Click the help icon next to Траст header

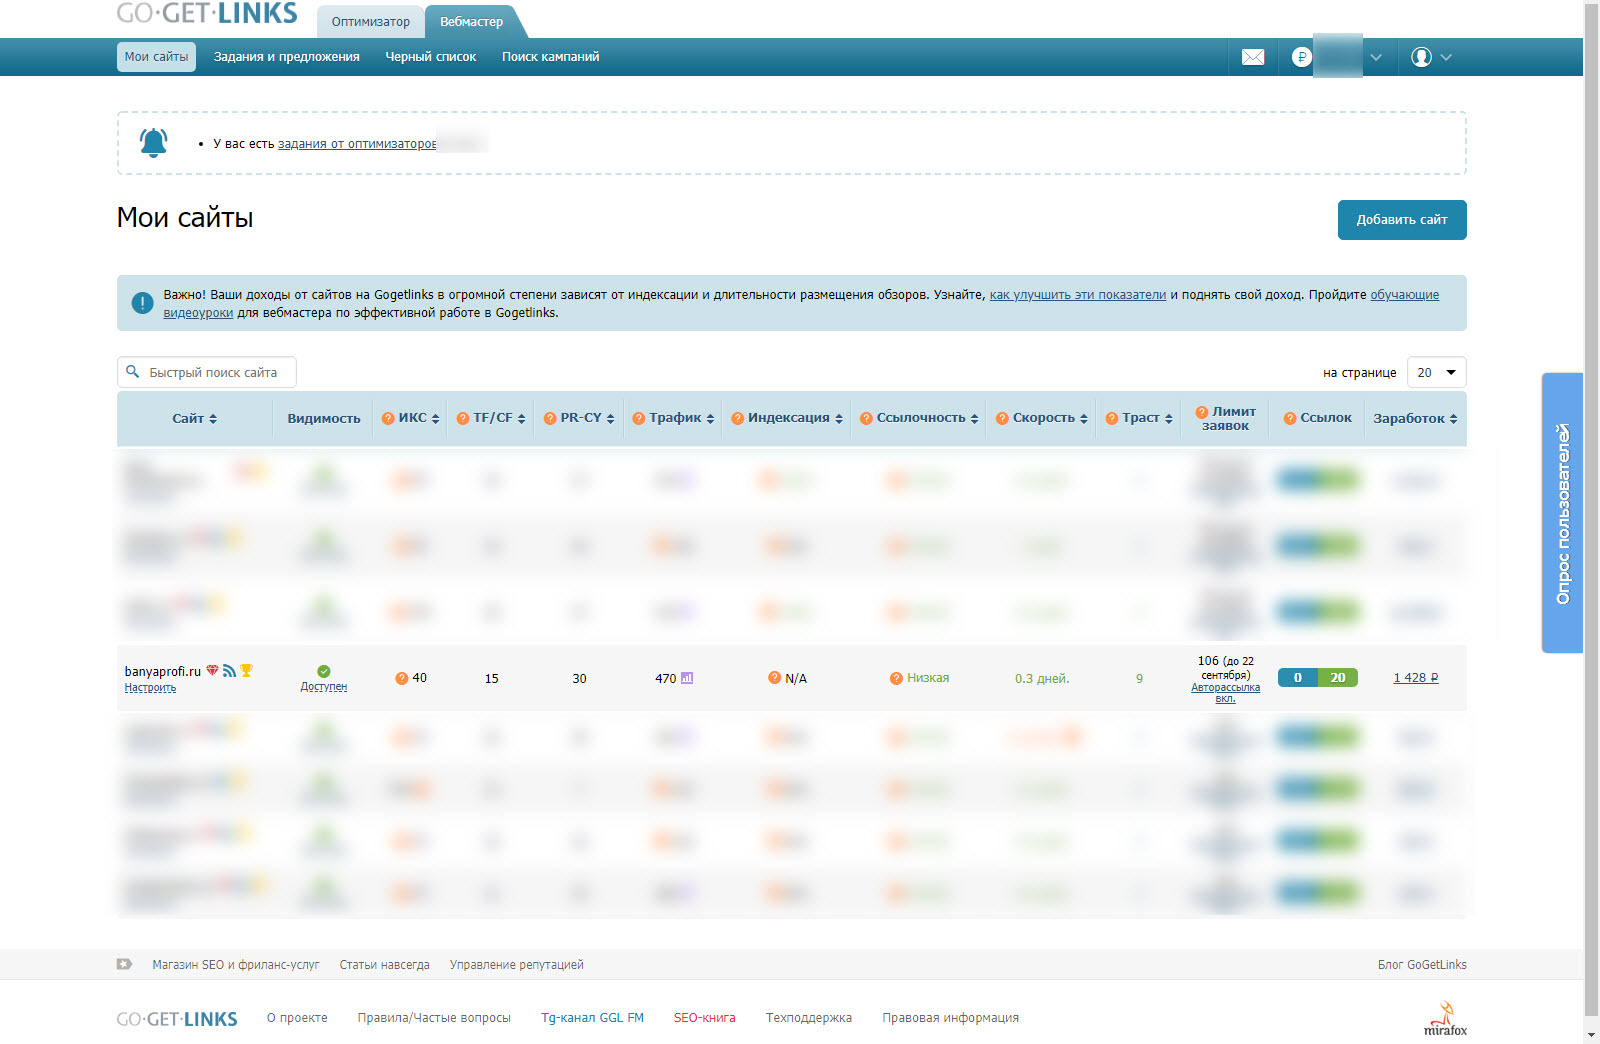(1112, 418)
